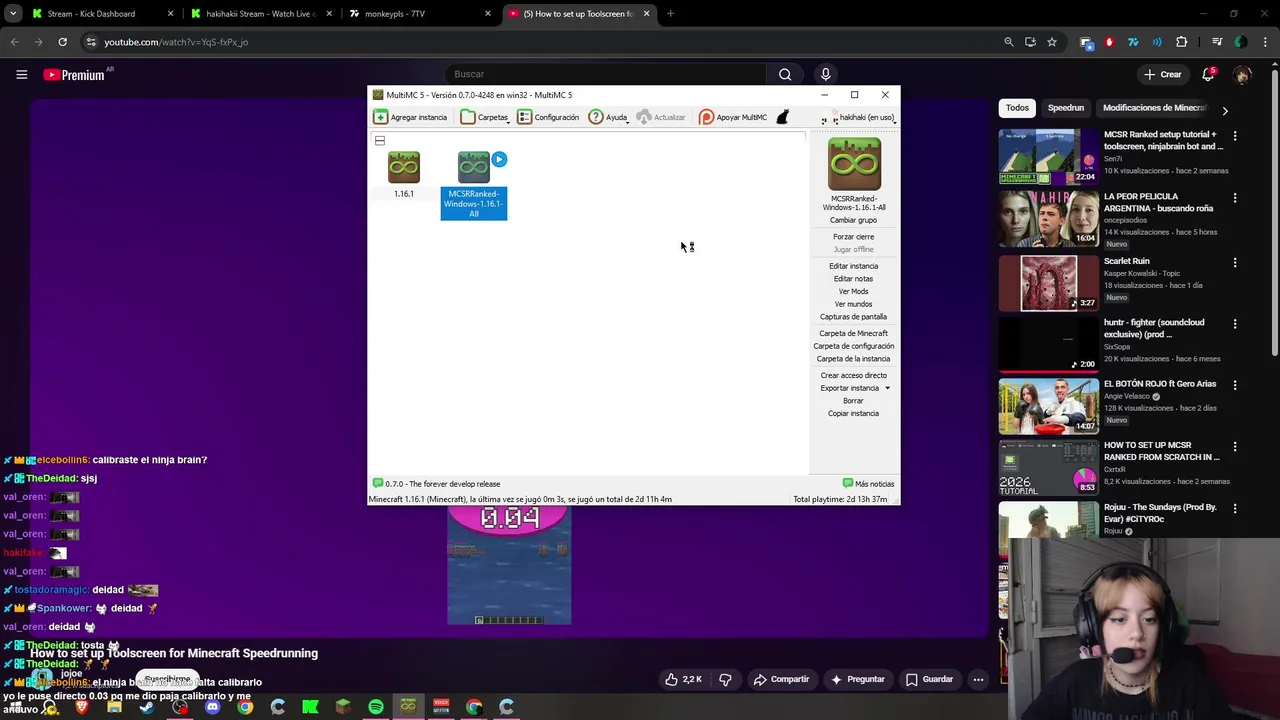Image resolution: width=1280 pixels, height=720 pixels.
Task: Open the YouTube hamburger guide menu
Action: [x=21, y=74]
